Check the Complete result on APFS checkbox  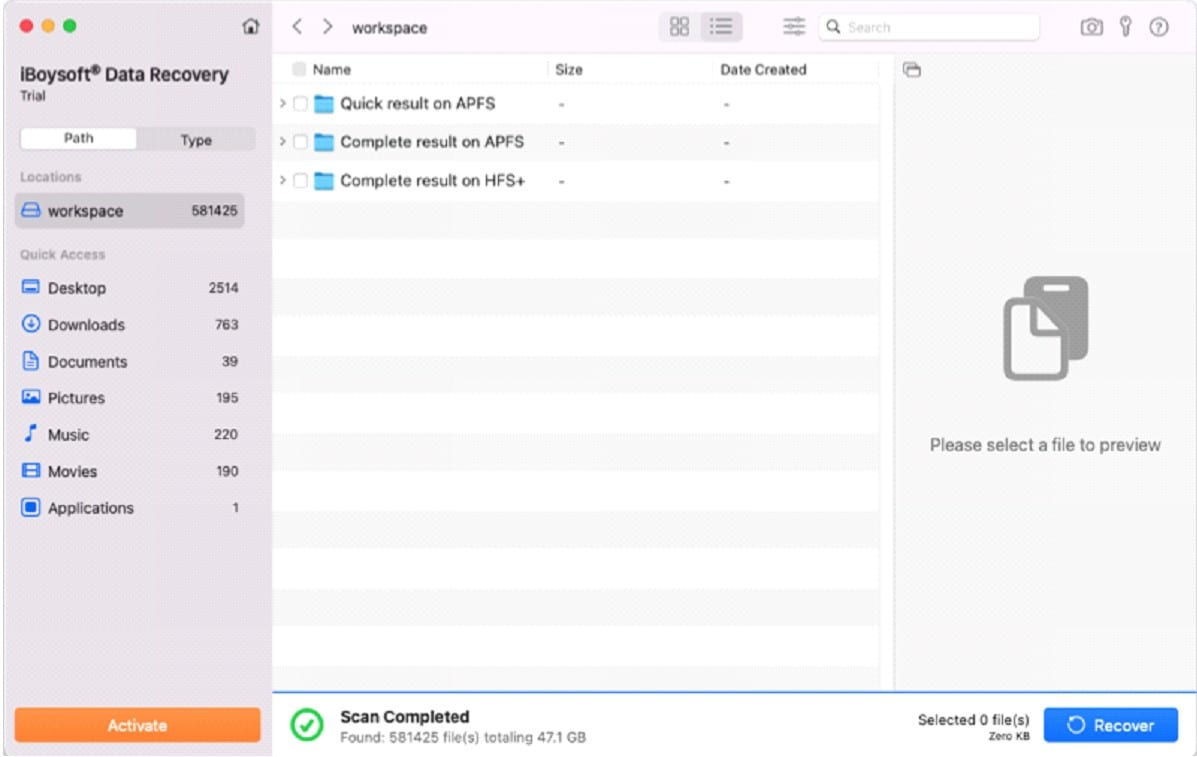click(300, 142)
